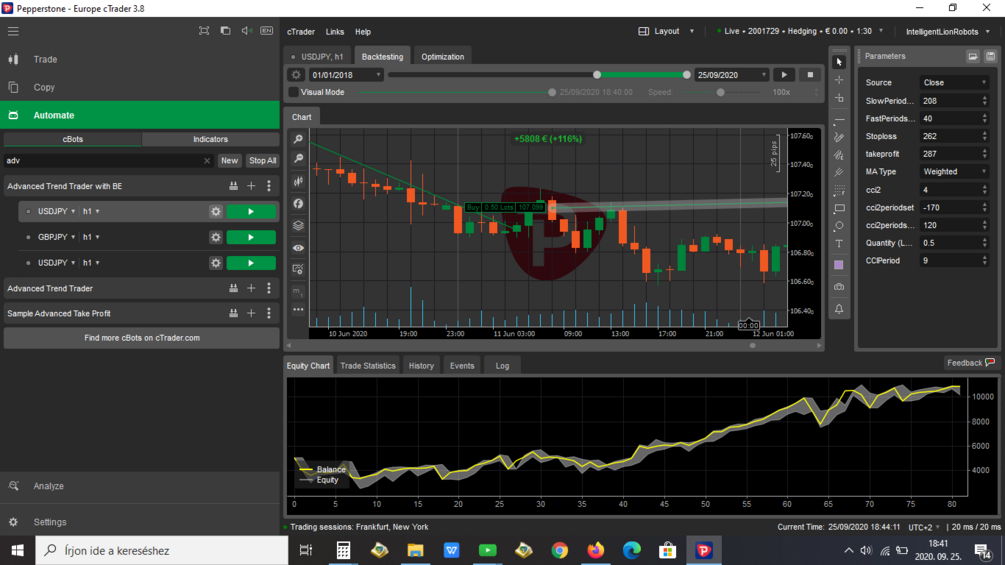Screen dimensions: 1005x565
Task: Open the Links menu
Action: coord(335,31)
